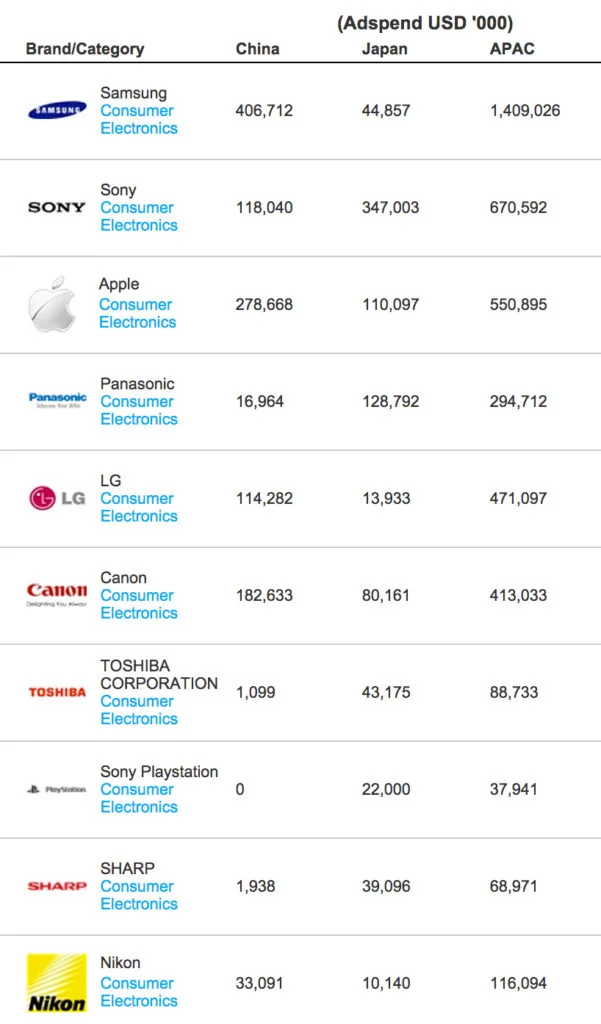Click the Brand/Category column header
The width and height of the screenshot is (601, 1024).
point(85,49)
